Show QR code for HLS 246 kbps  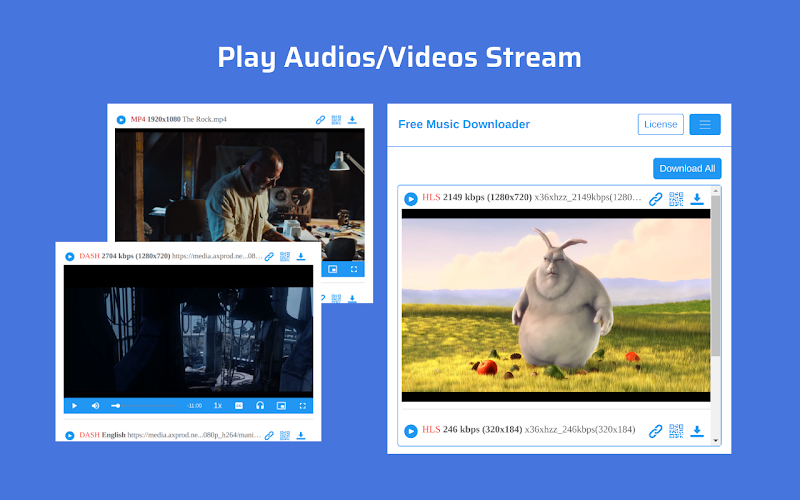pyautogui.click(x=676, y=431)
